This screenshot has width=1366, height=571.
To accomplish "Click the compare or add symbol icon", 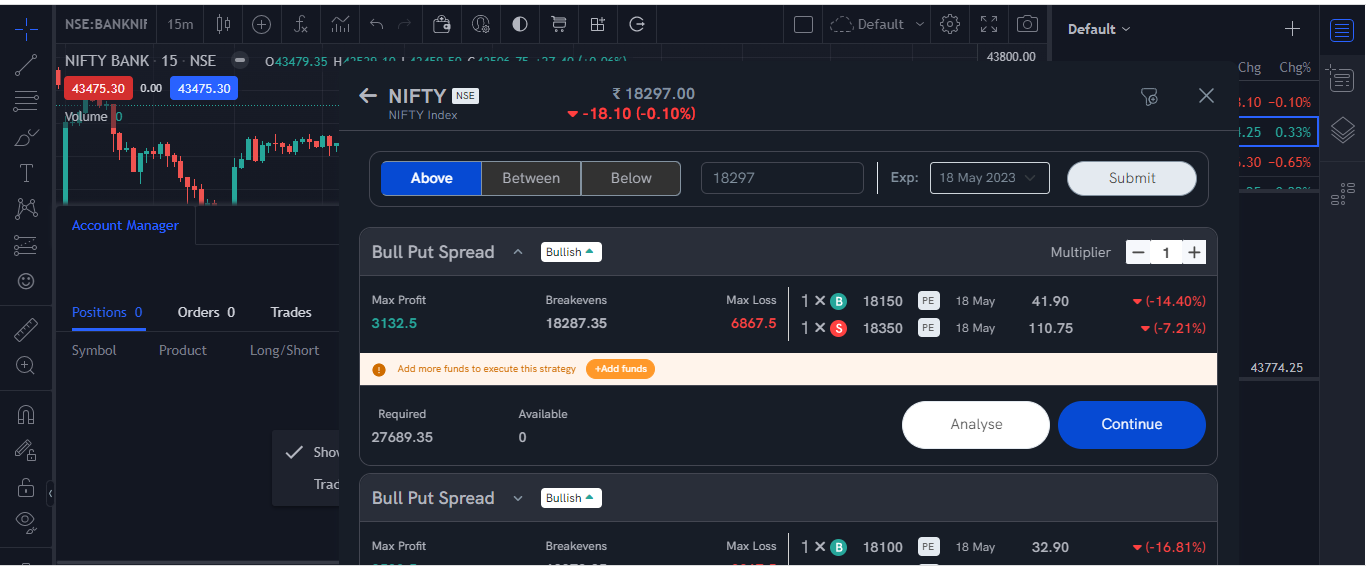I will 261,24.
